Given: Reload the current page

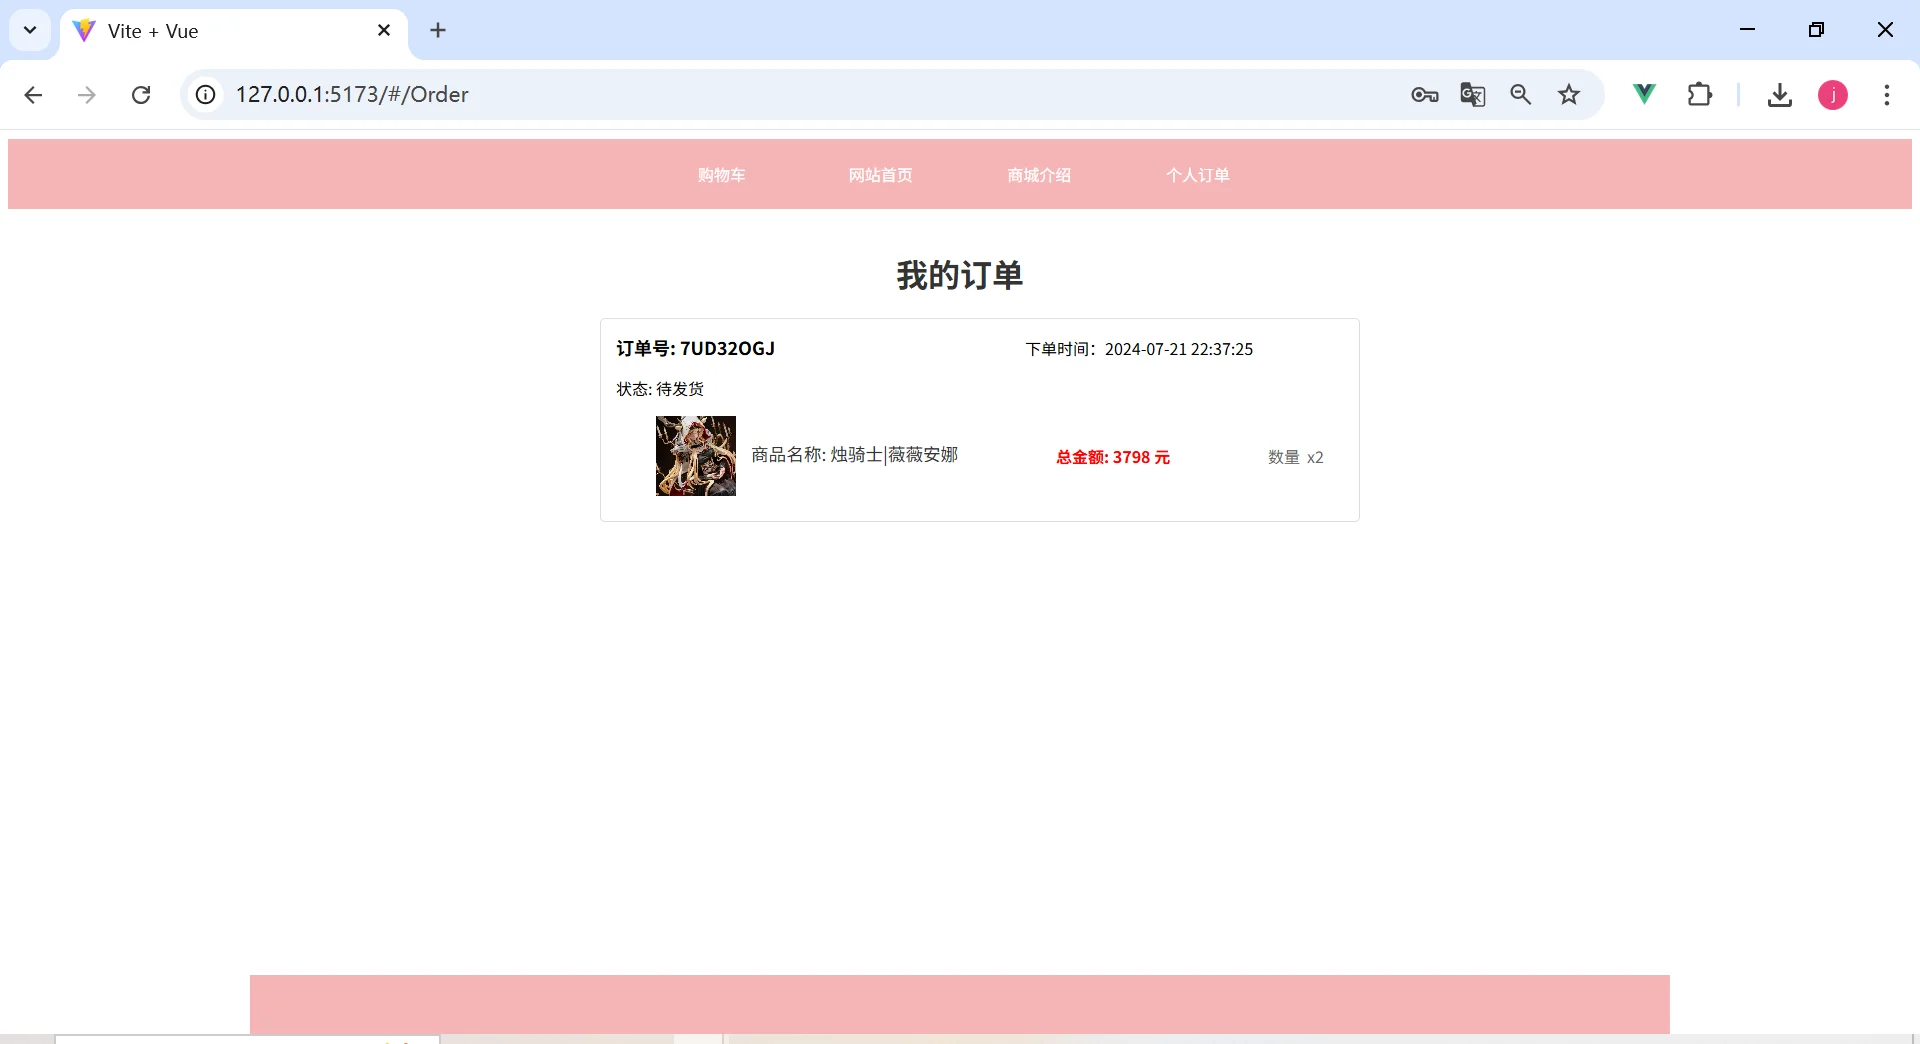Looking at the screenshot, I should tap(141, 95).
